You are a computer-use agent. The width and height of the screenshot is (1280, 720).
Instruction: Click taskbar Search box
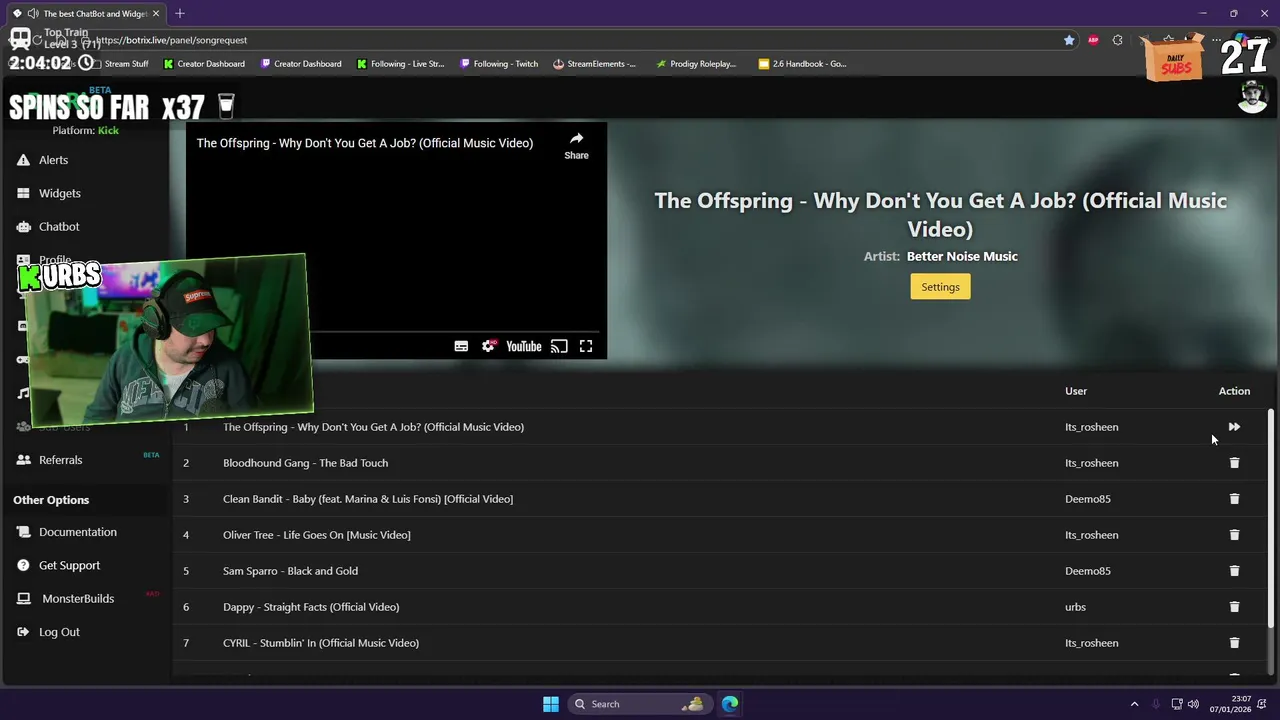pos(638,704)
